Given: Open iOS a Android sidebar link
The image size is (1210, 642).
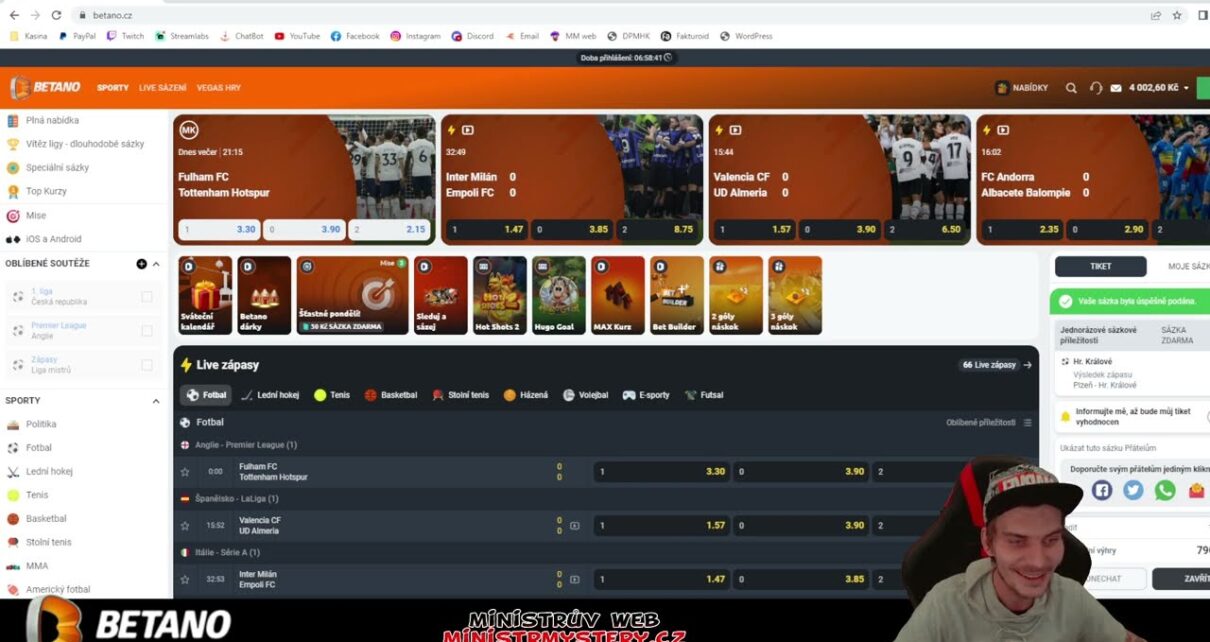Looking at the screenshot, I should 53,239.
